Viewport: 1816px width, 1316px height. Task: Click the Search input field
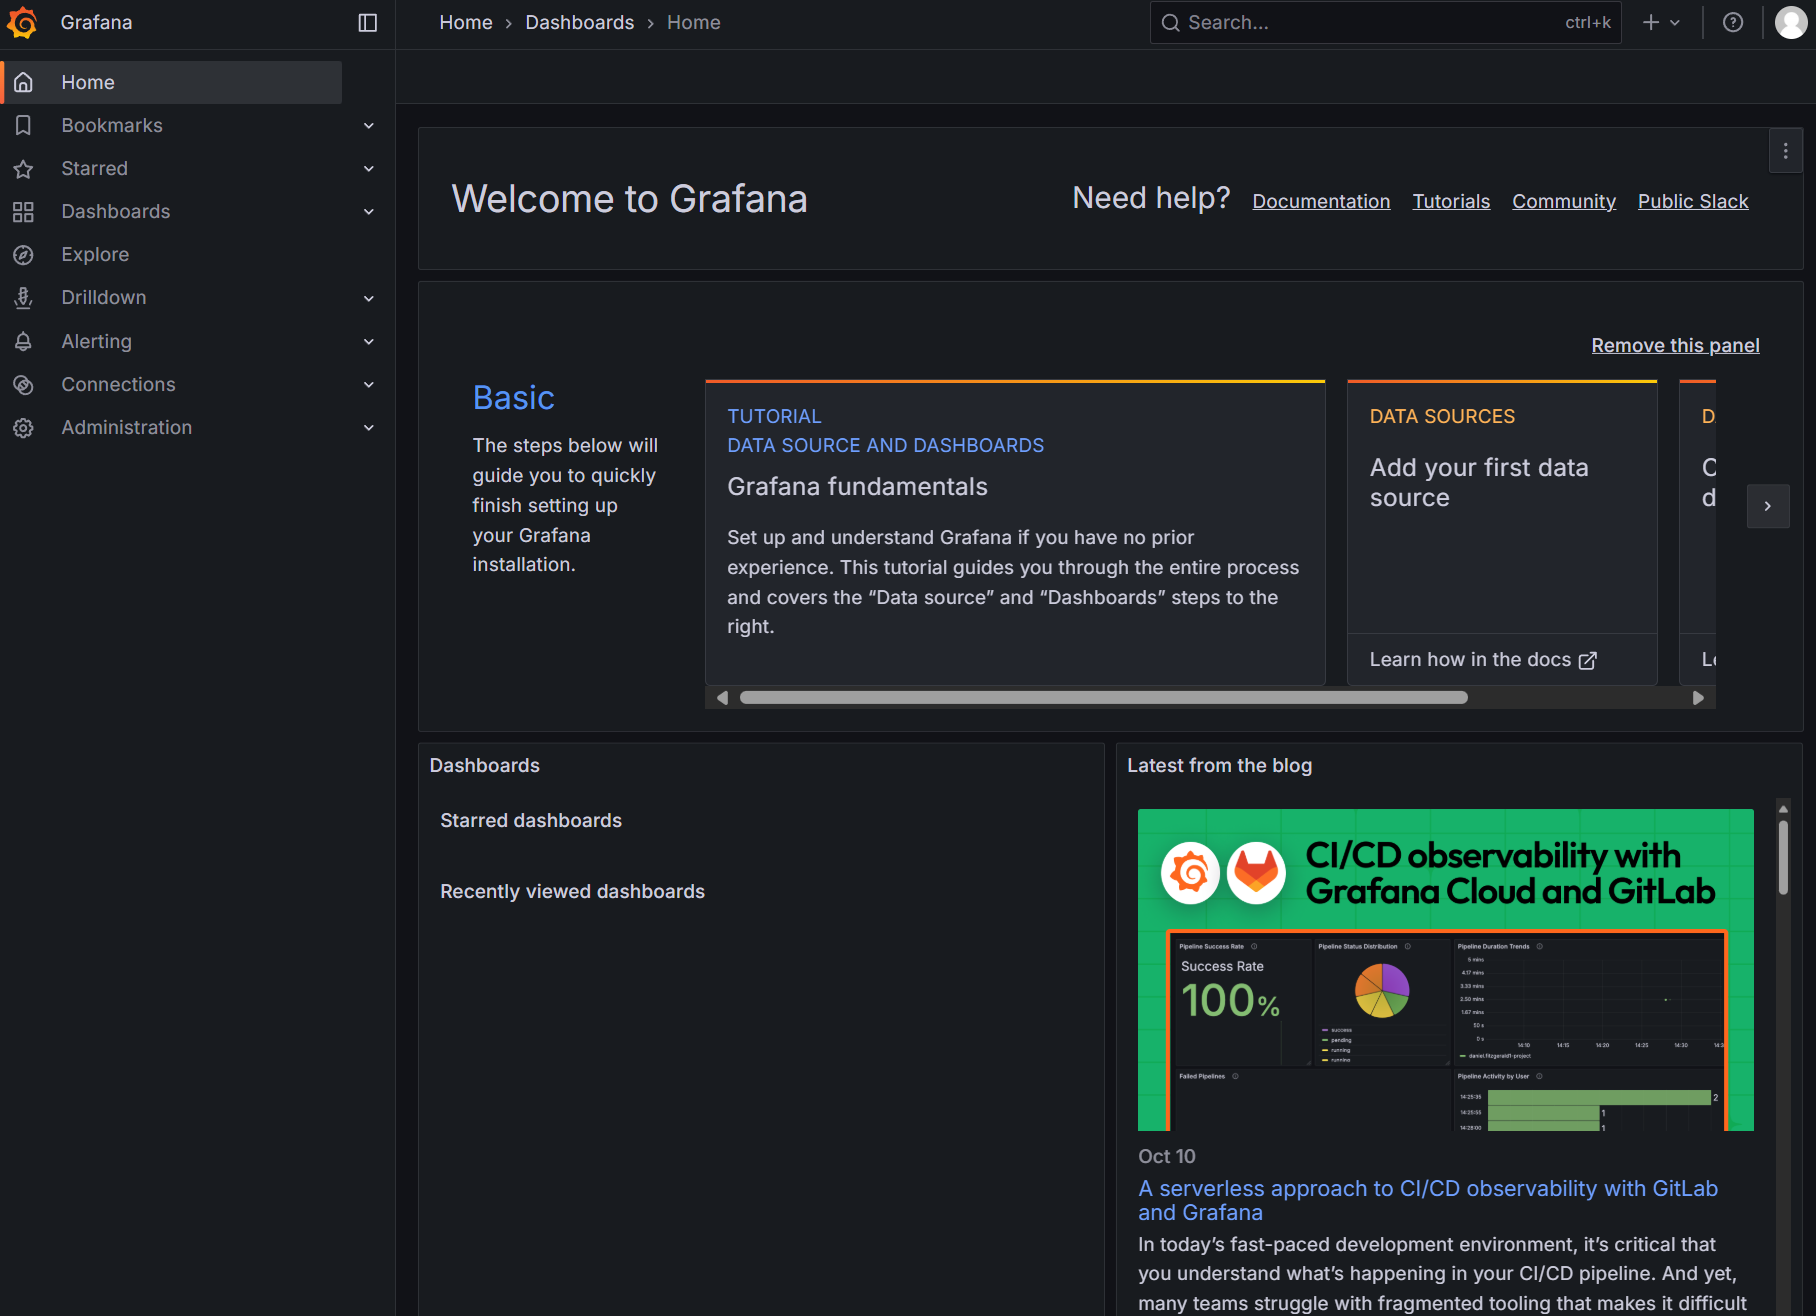pyautogui.click(x=1385, y=22)
